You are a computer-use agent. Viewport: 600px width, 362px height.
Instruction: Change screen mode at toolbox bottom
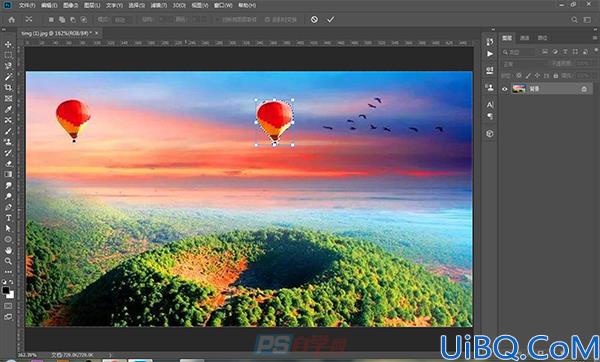[x=8, y=317]
